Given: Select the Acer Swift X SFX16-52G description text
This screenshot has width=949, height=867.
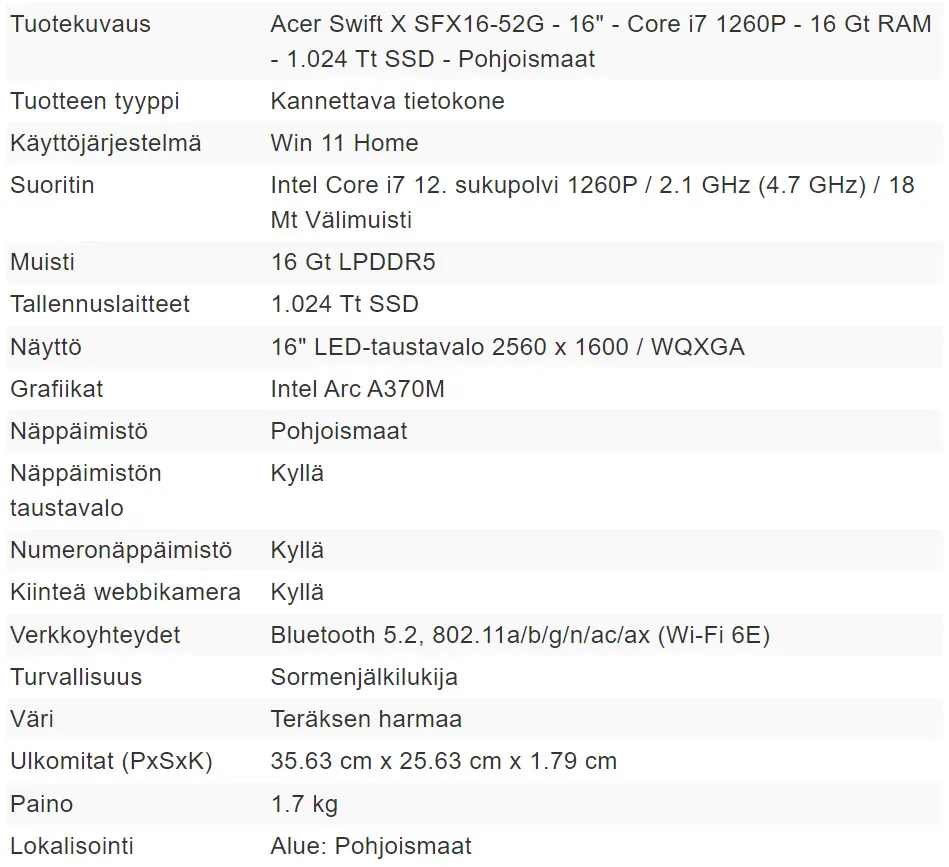Looking at the screenshot, I should click(x=600, y=41).
